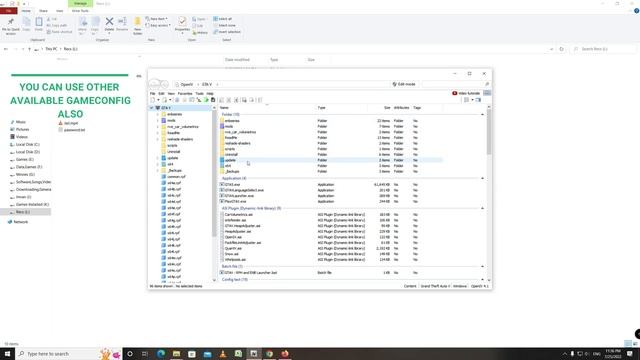Open the Share ribbon tab in File Explorer
640x360 pixels.
43,11
